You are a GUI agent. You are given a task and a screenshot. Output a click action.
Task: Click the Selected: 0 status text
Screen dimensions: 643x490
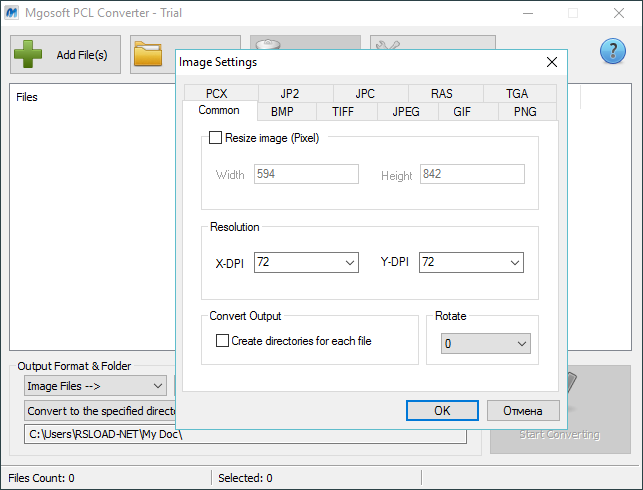coord(245,478)
